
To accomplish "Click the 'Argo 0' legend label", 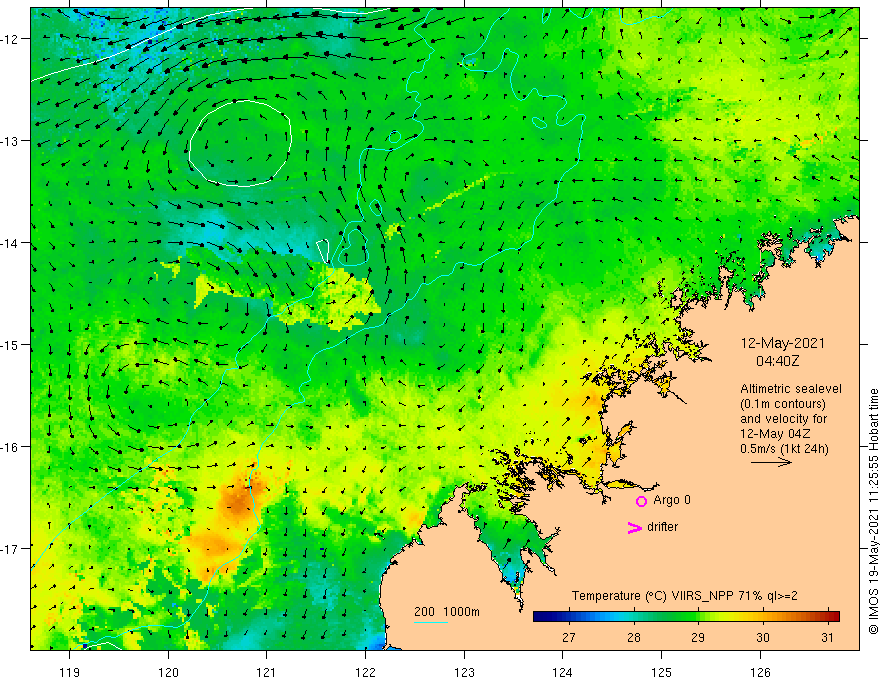I will [x=672, y=500].
